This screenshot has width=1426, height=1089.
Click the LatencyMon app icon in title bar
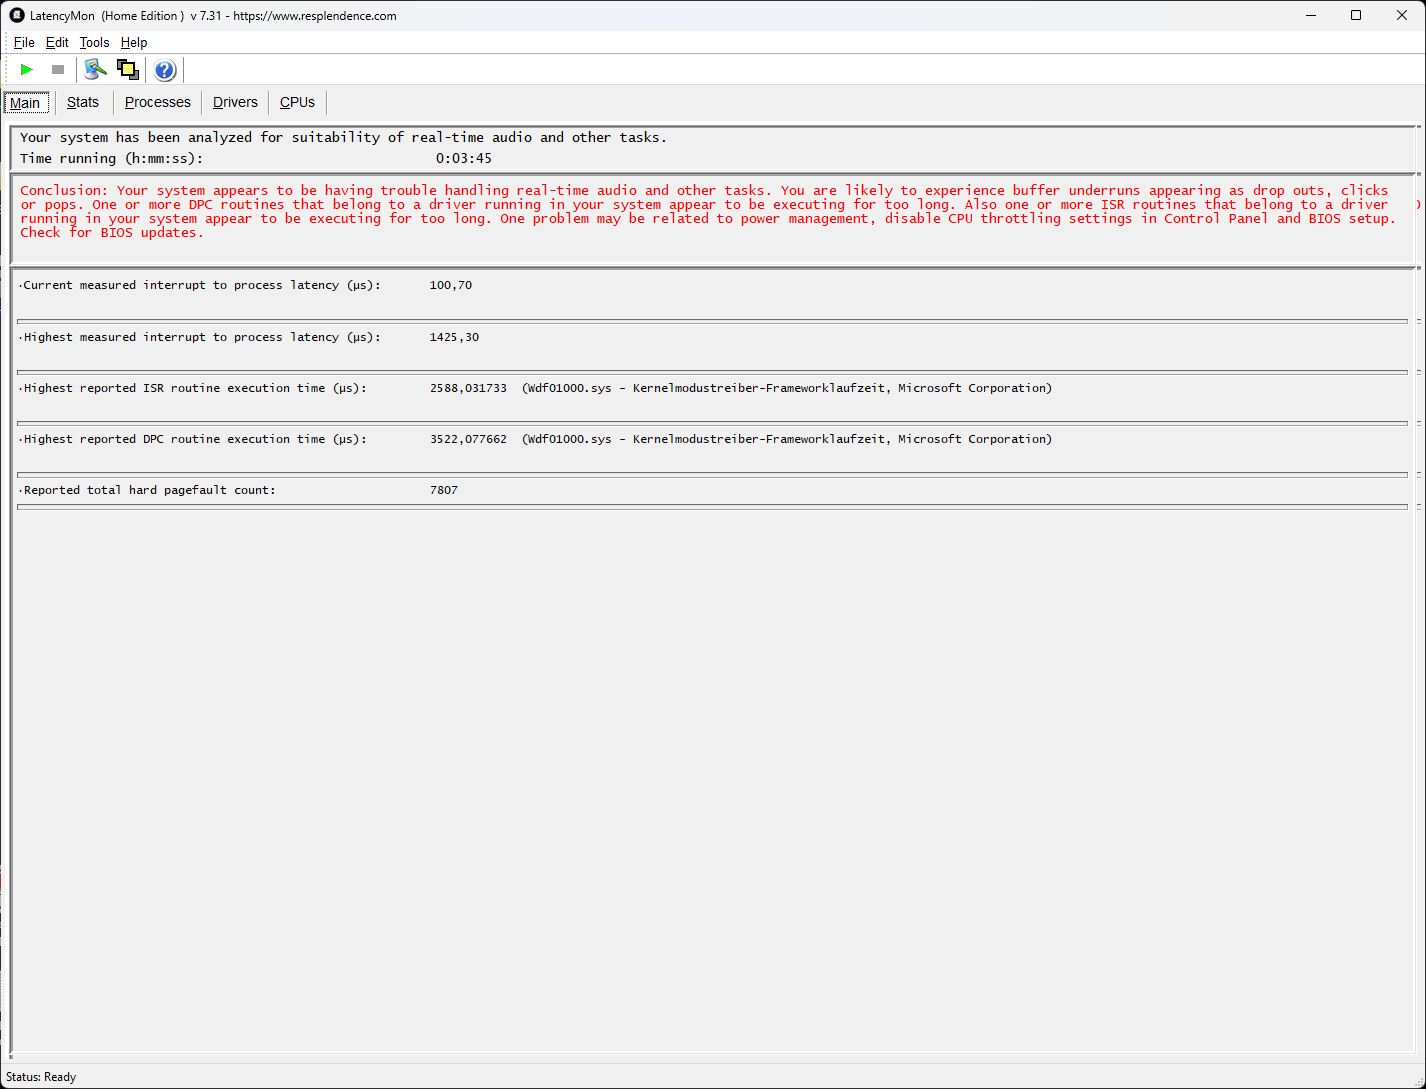[x=16, y=15]
